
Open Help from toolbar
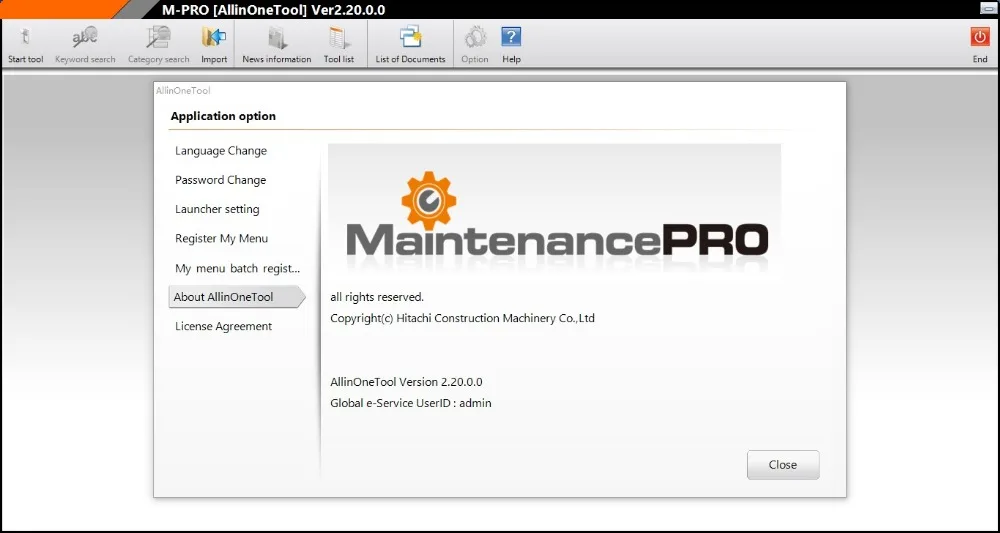(511, 38)
